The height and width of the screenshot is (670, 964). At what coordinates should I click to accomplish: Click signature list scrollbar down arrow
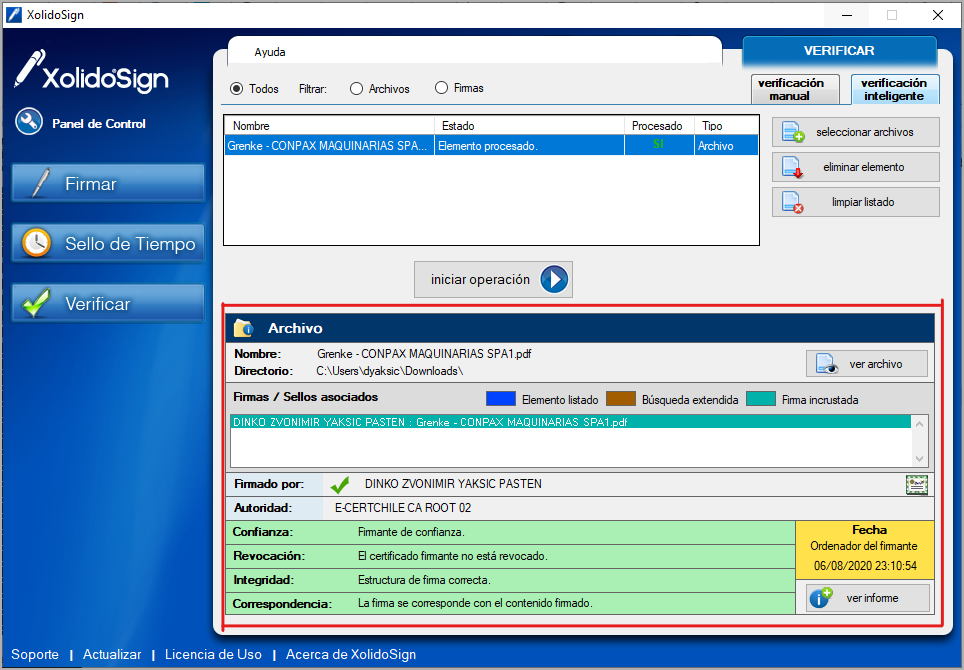click(x=920, y=459)
